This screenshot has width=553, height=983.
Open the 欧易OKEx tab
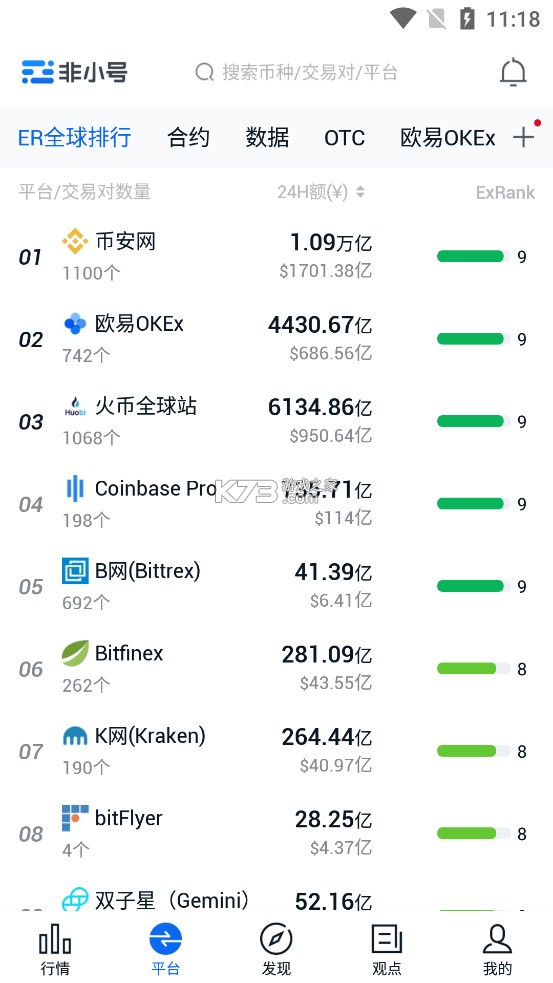448,138
